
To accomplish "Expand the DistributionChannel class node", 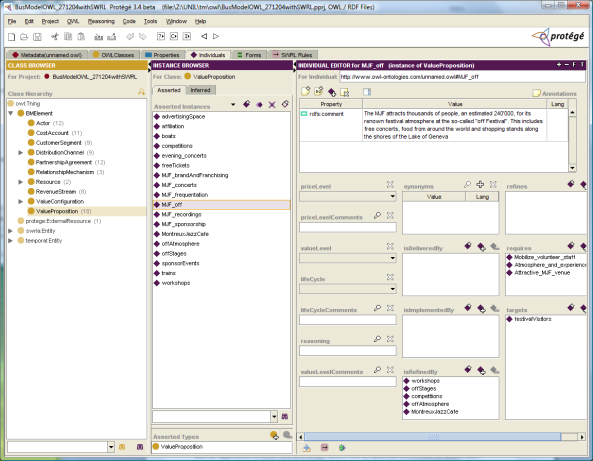I will [x=21, y=152].
